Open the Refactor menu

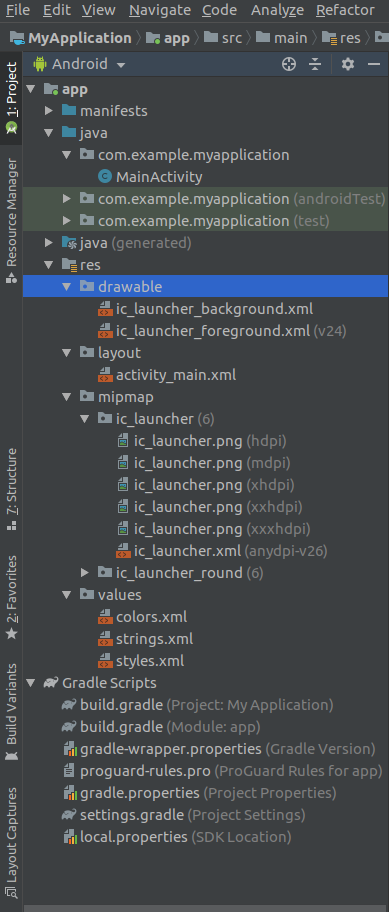click(345, 10)
